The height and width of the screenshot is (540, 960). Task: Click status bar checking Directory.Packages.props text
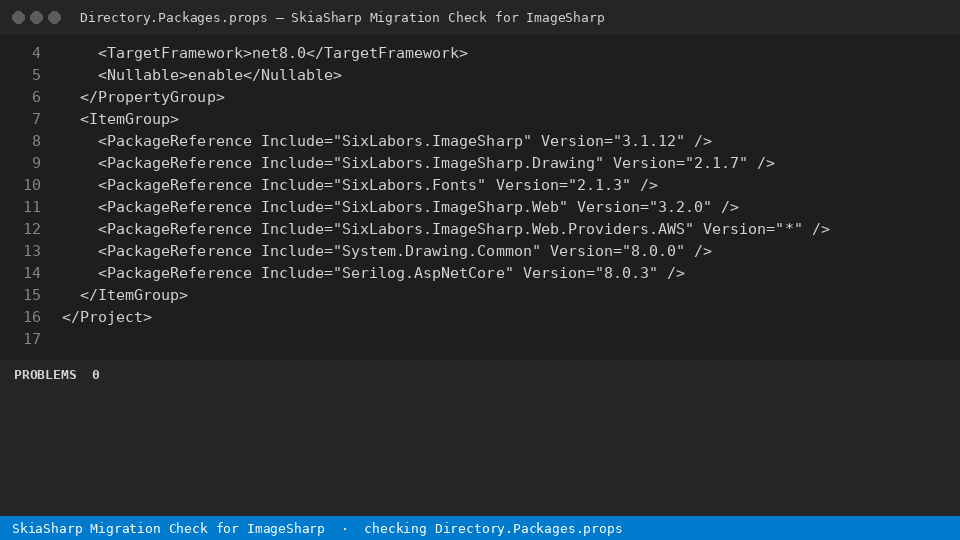493,528
